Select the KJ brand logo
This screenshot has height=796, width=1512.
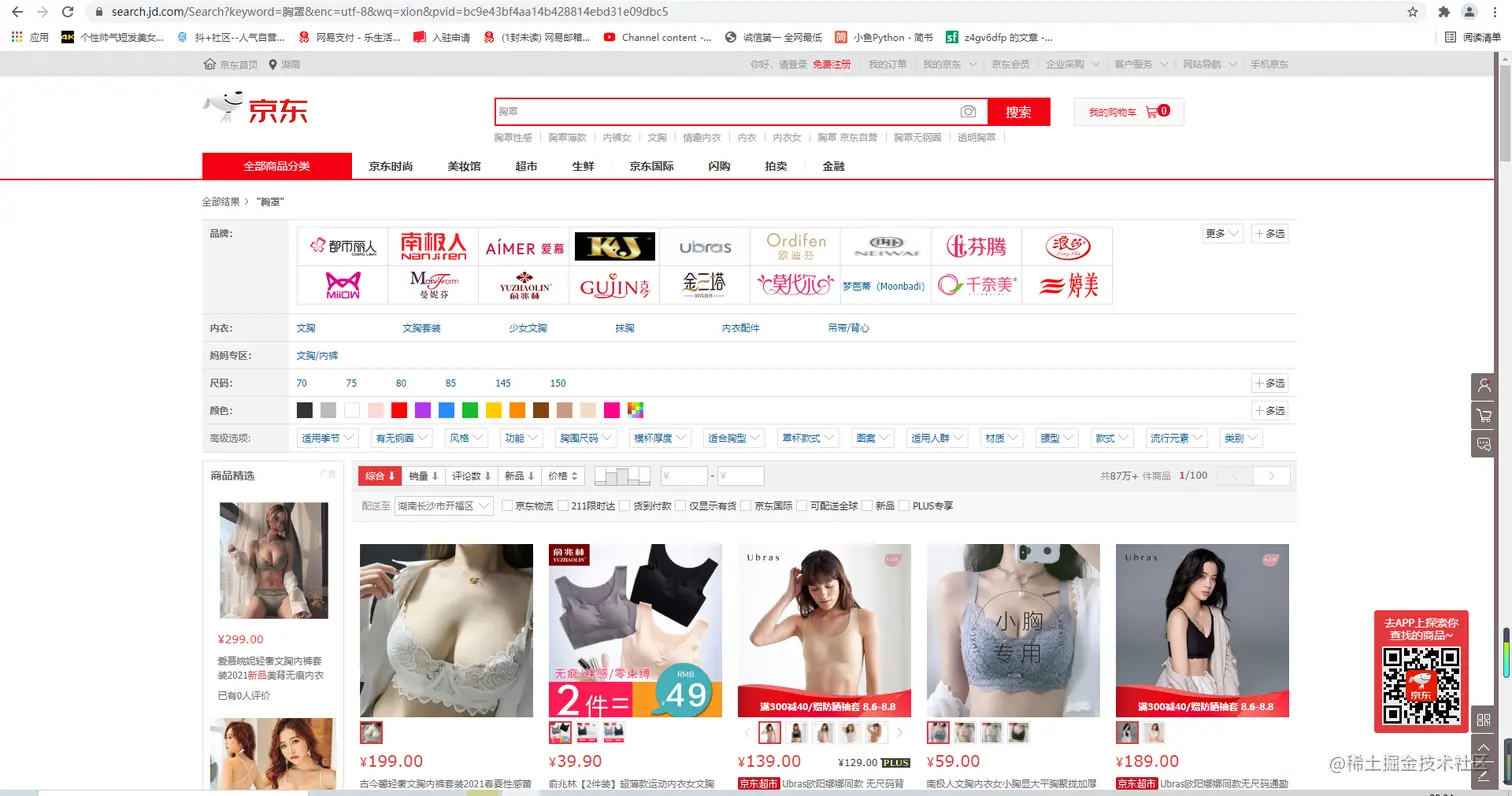pyautogui.click(x=614, y=246)
